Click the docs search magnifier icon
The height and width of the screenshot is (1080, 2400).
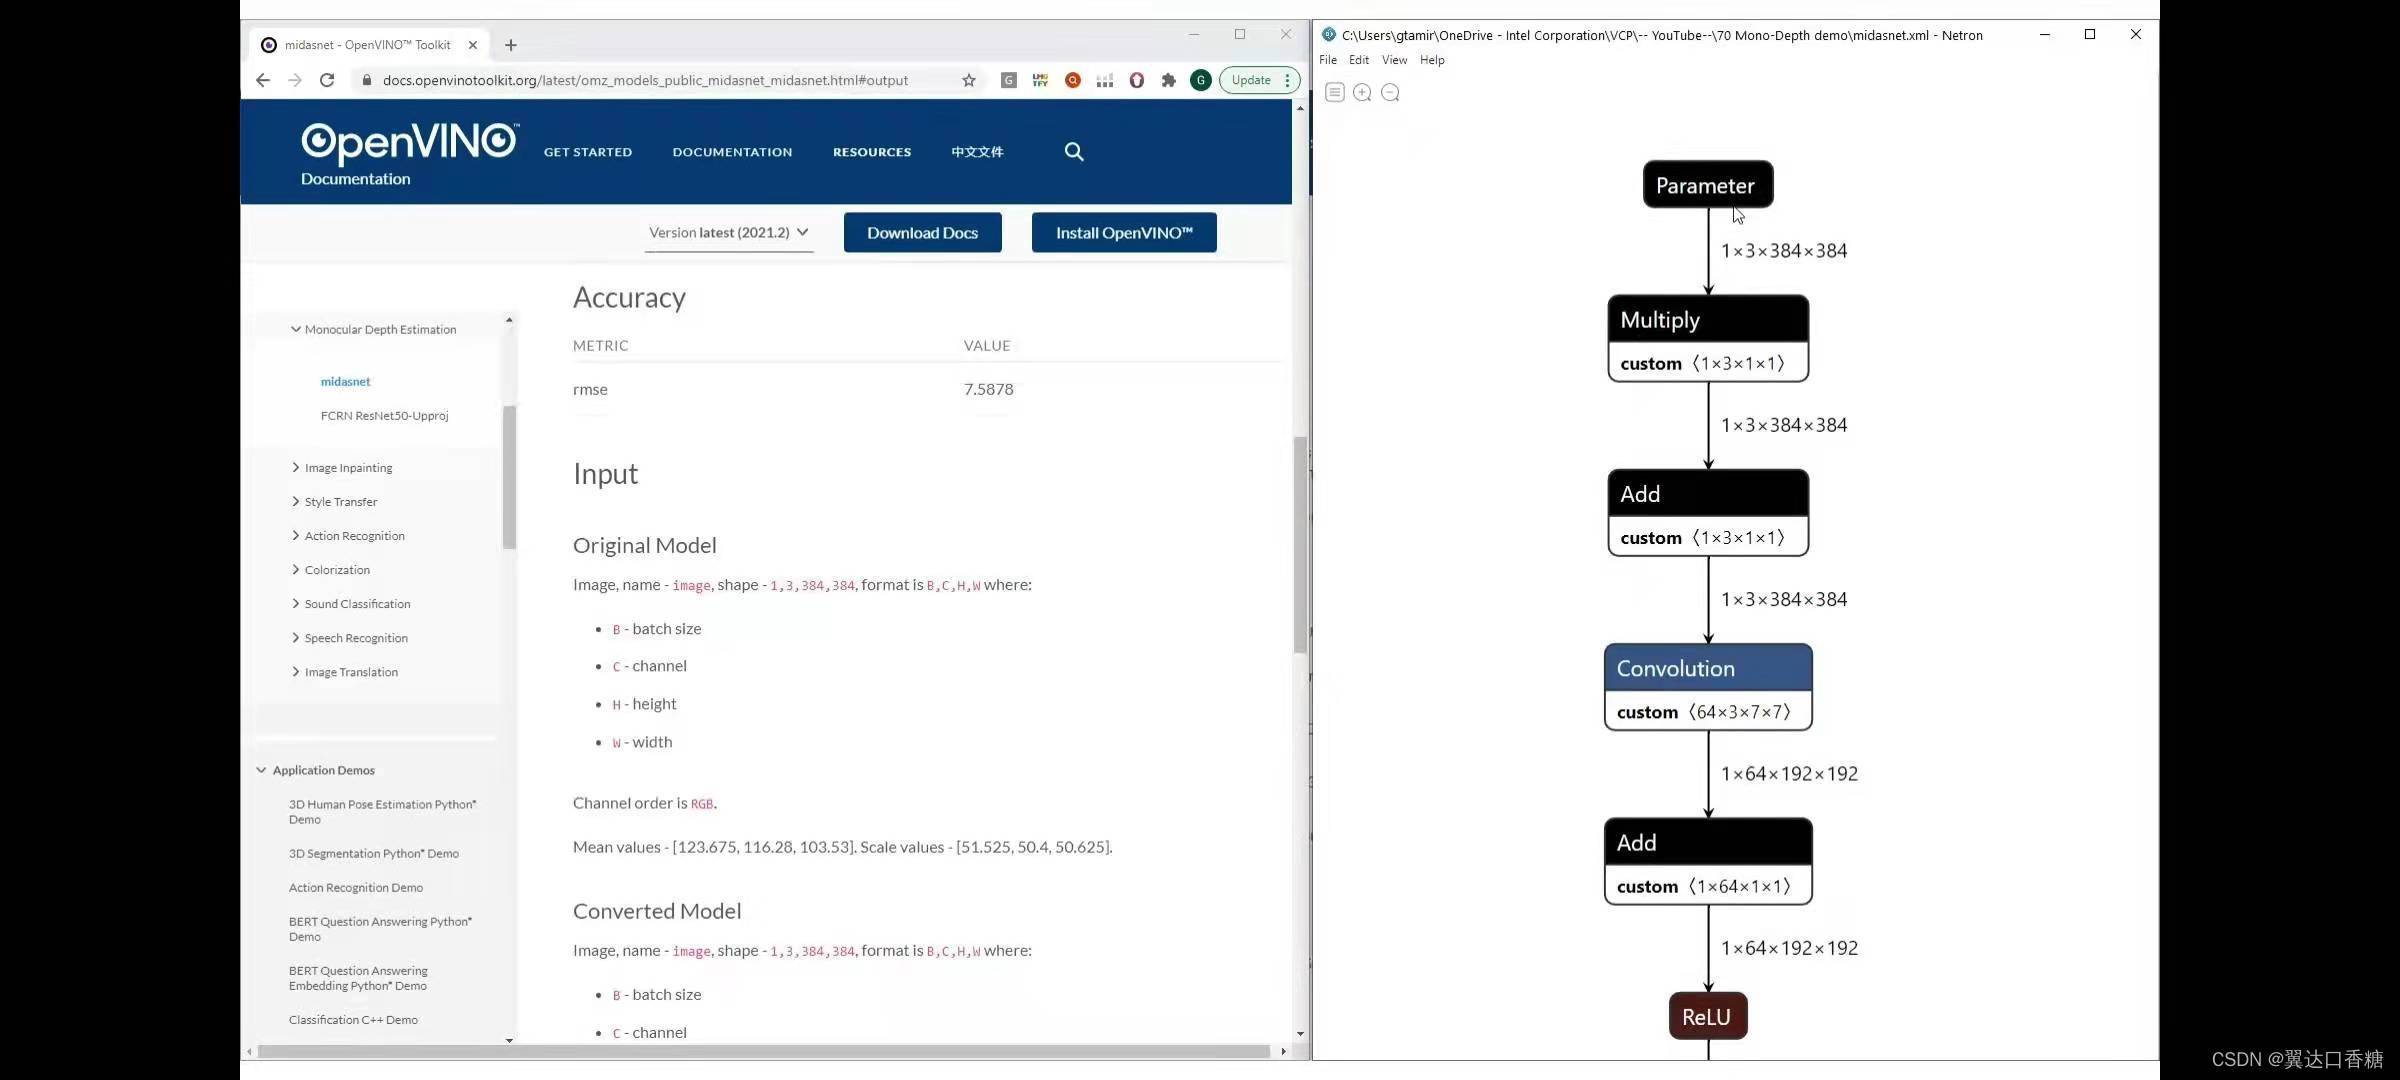pos(1074,152)
